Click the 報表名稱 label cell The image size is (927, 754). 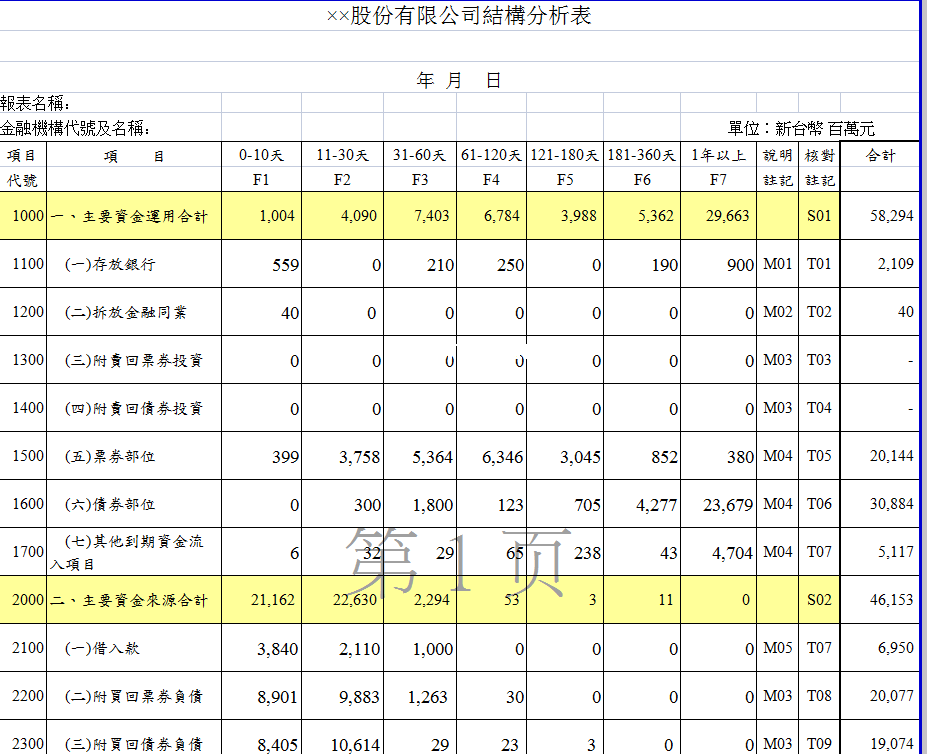click(36, 104)
